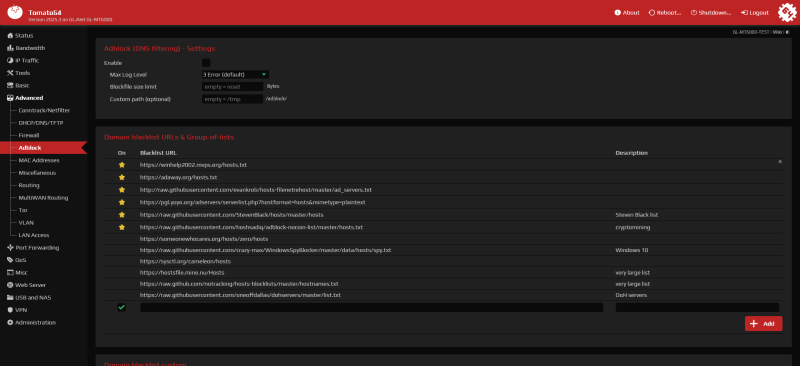The height and width of the screenshot is (366, 800).
Task: Open Misc section icon in sidebar
Action: tap(10, 273)
